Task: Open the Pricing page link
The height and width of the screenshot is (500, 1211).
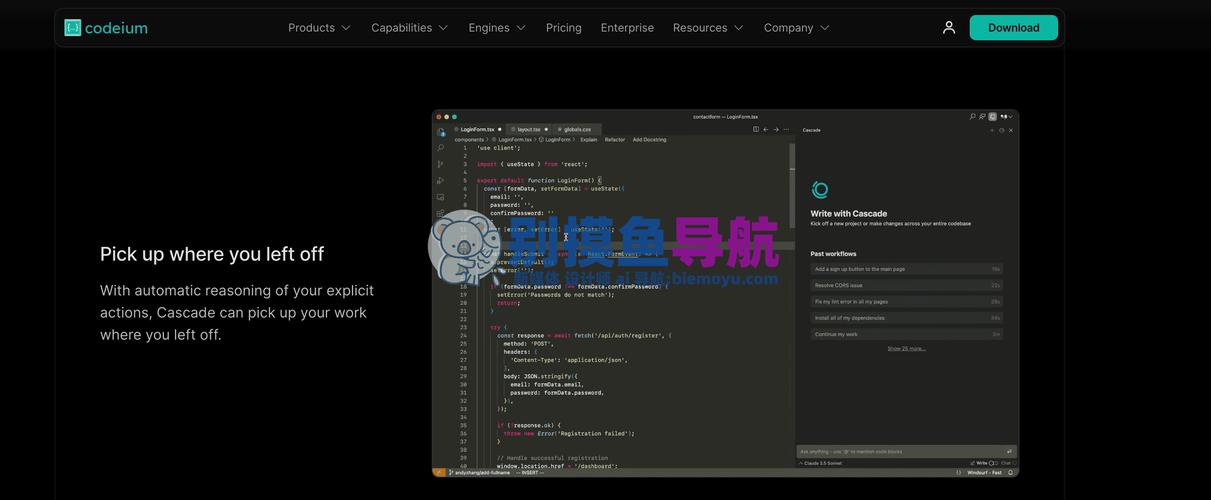Action: coord(564,28)
